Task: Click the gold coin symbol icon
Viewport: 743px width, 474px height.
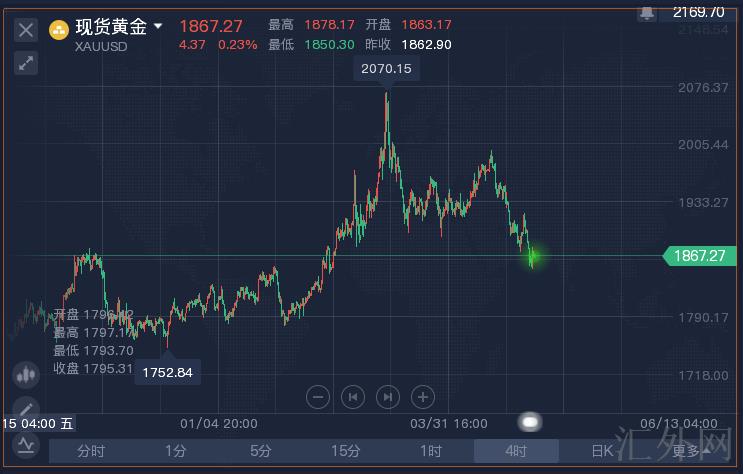Action: tap(59, 29)
